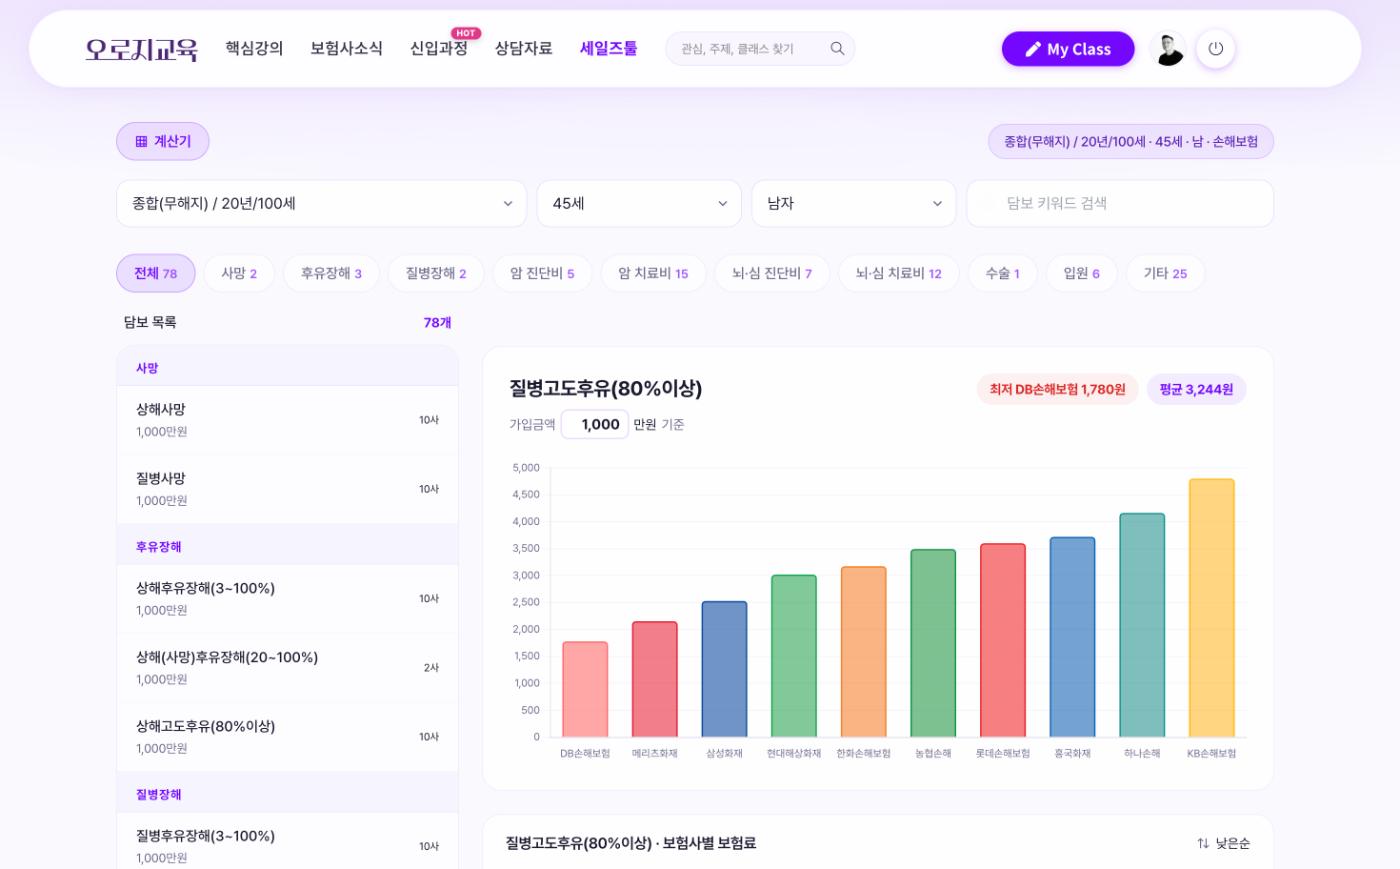Click the 삼성화재 bar in the chart

(x=724, y=670)
